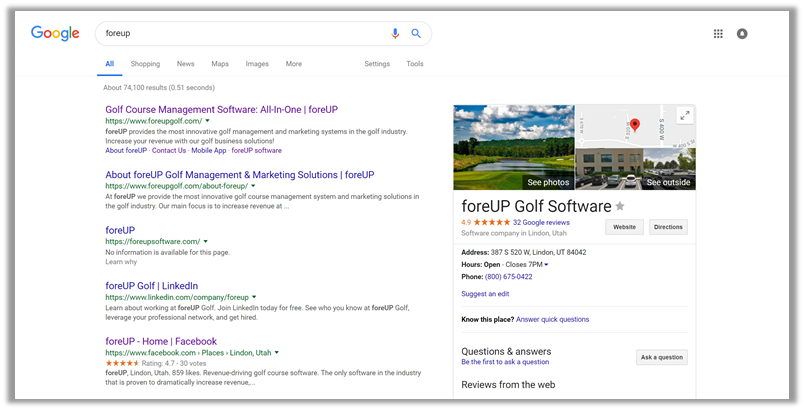Open foreUP Golf LinkedIn result
Screen dimensions: 804x410
pos(152,286)
